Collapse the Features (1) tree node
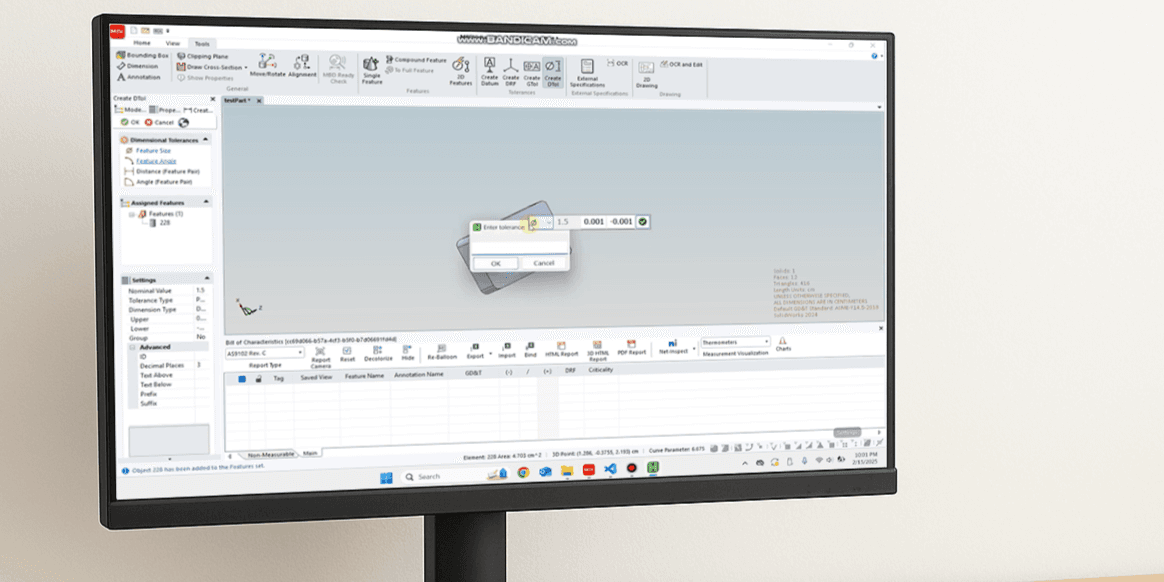The image size is (1164, 582). pyautogui.click(x=131, y=214)
